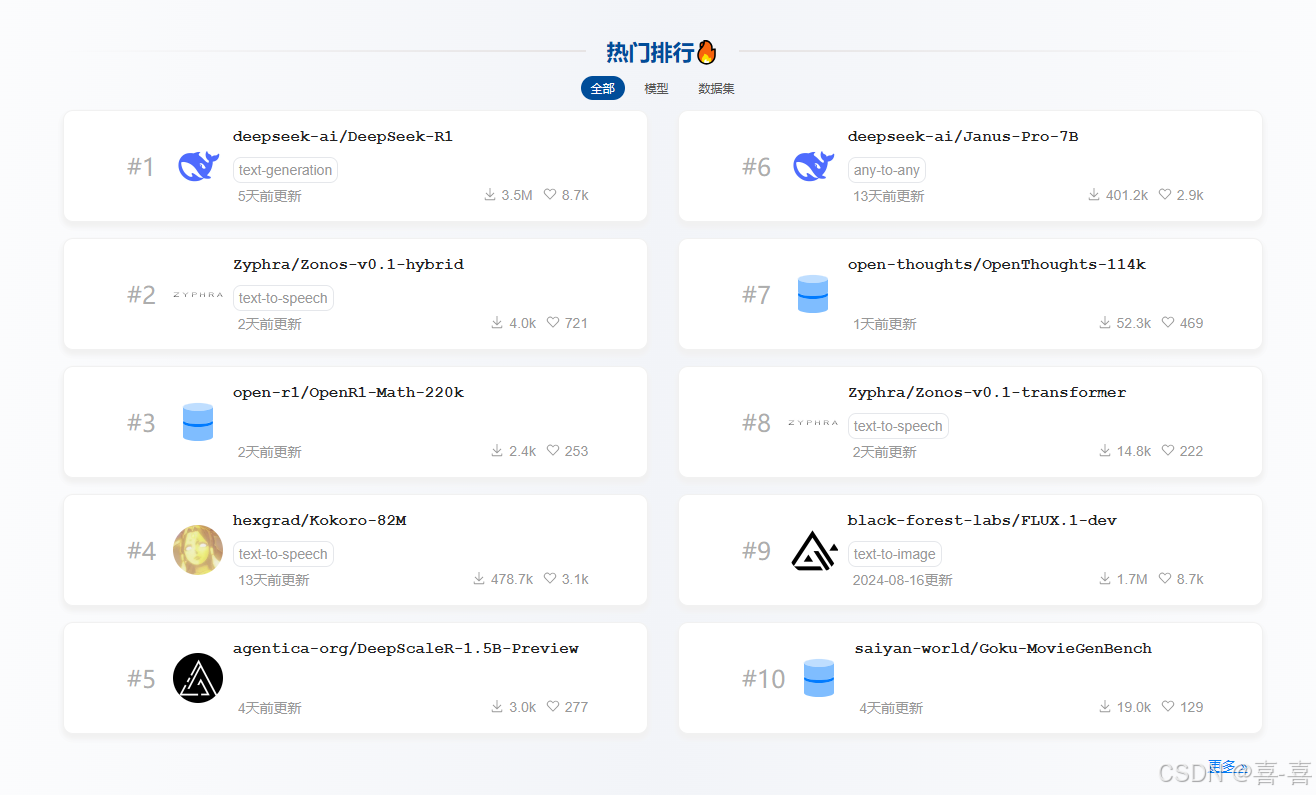Click download icon on Kokoro-82M card
The height and width of the screenshot is (795, 1316).
[479, 579]
